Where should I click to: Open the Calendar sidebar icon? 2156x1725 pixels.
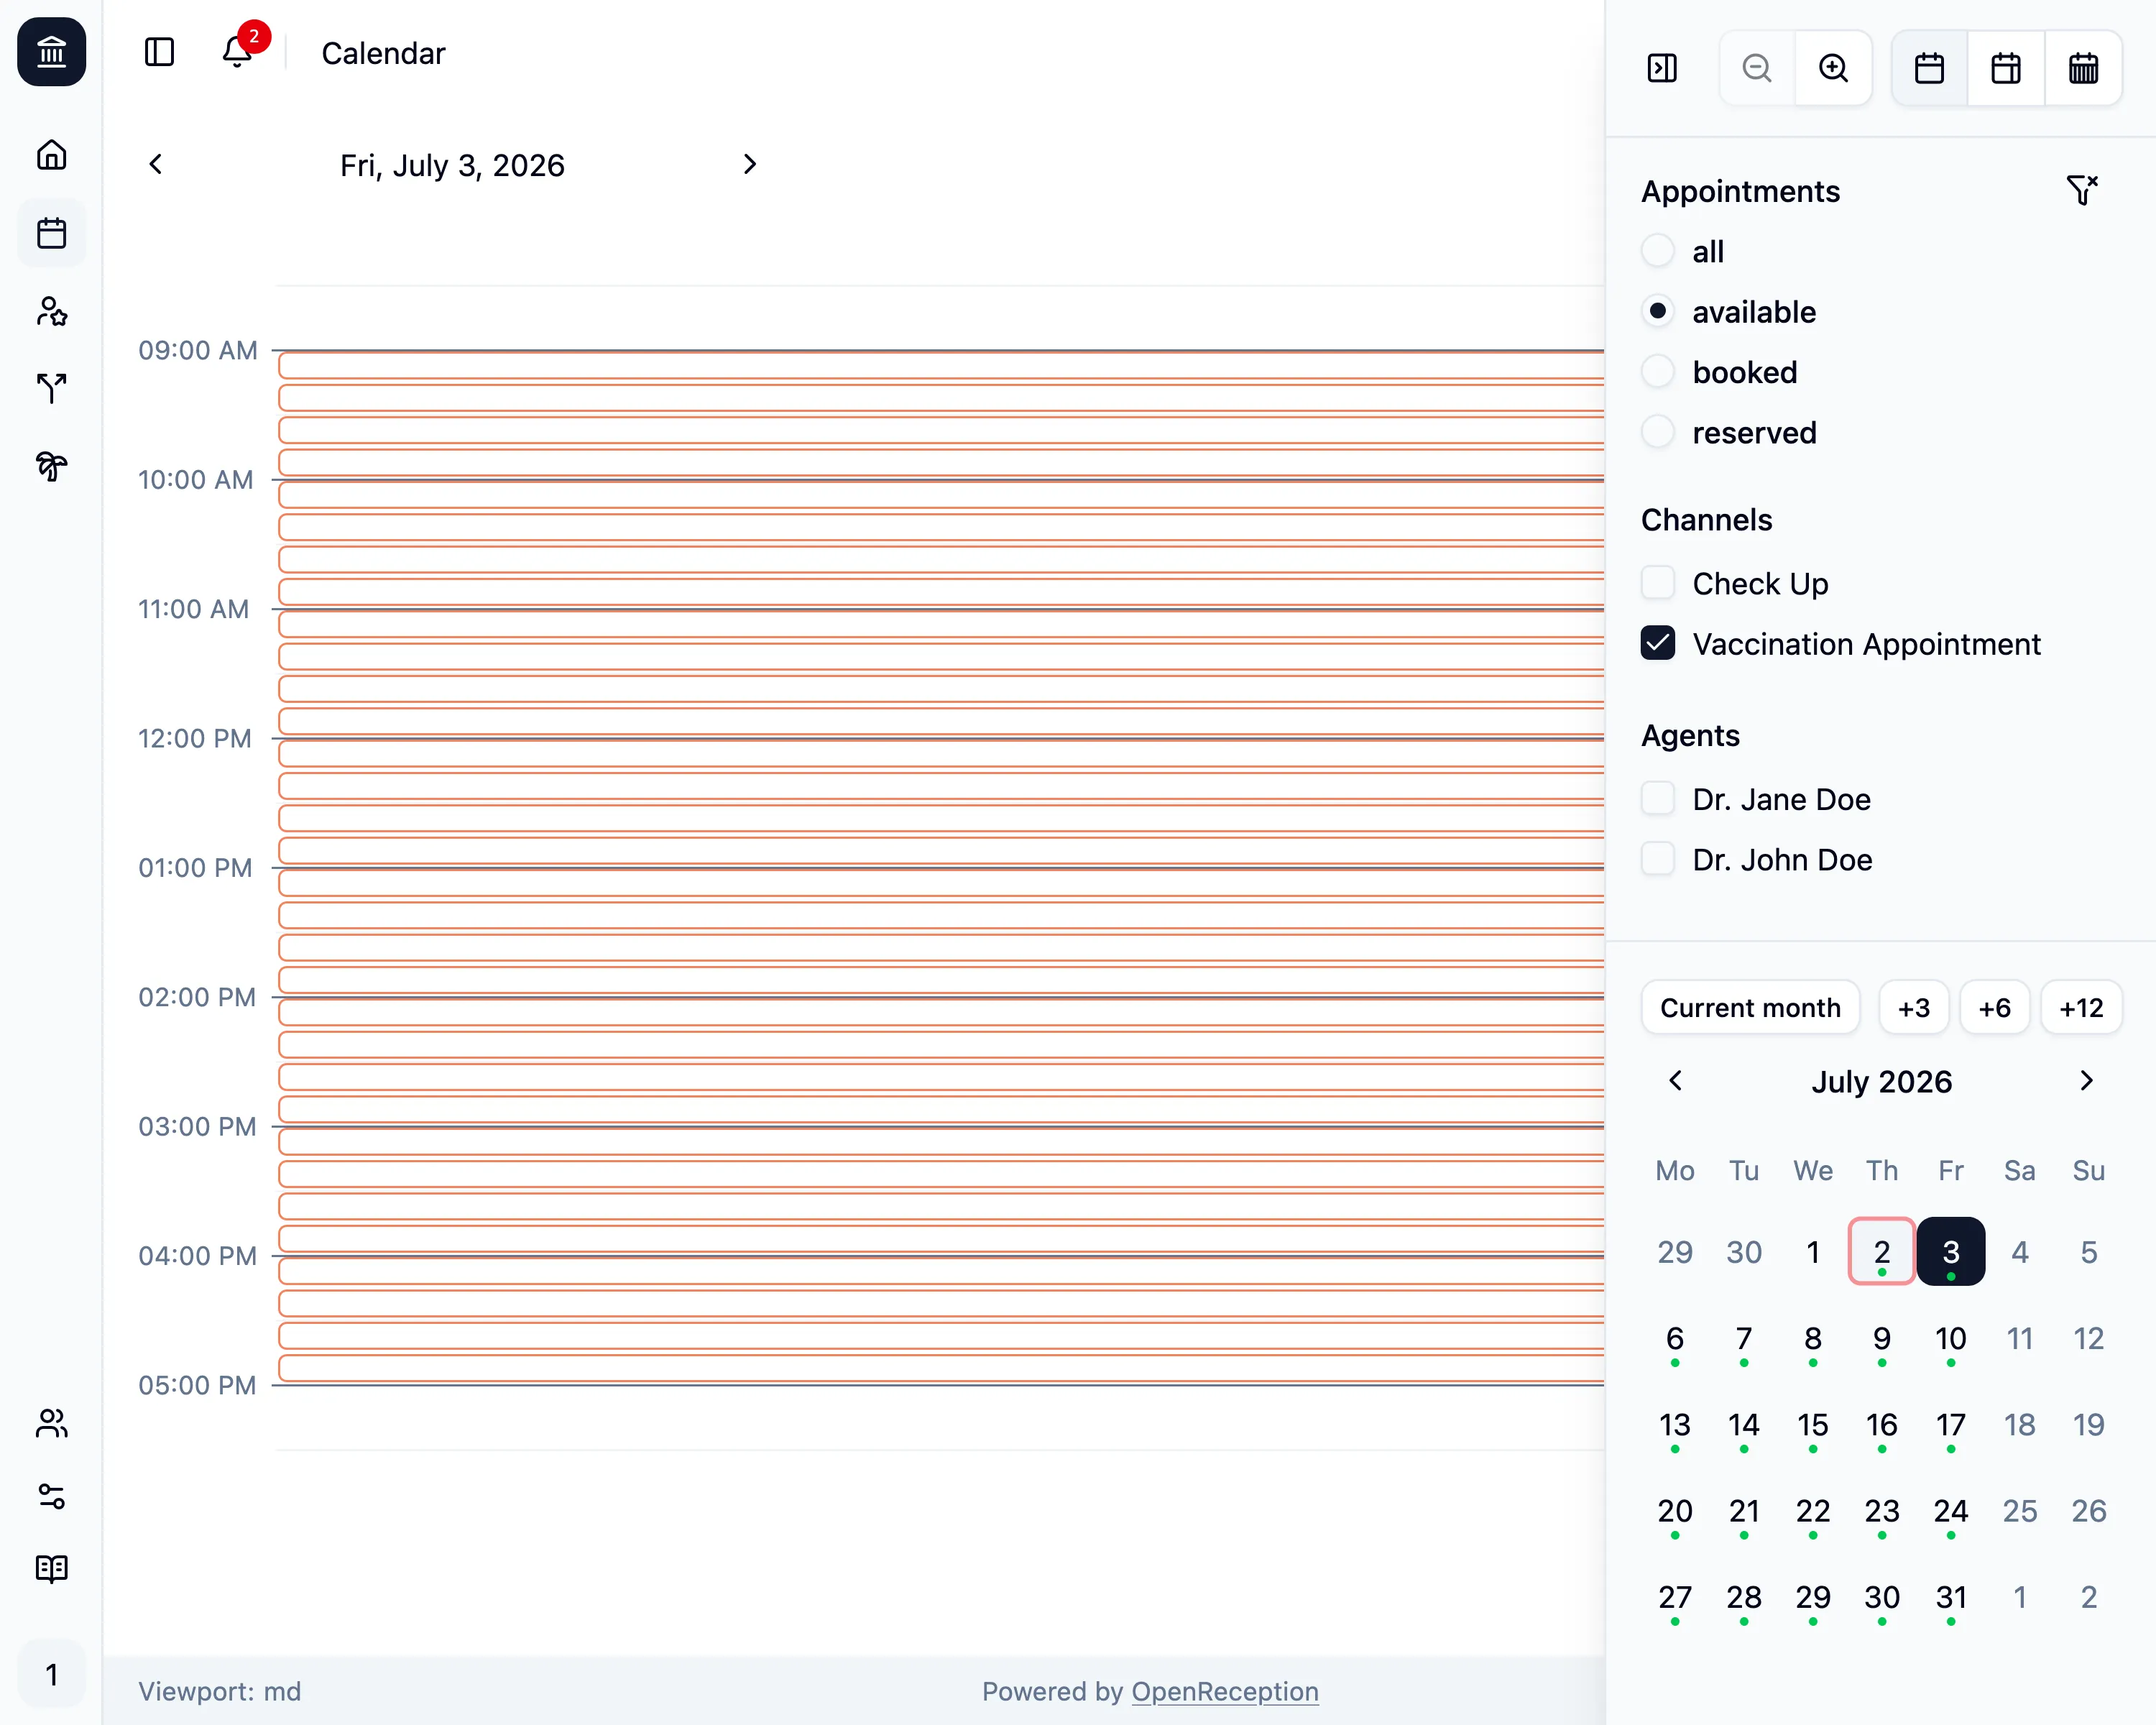click(x=51, y=233)
